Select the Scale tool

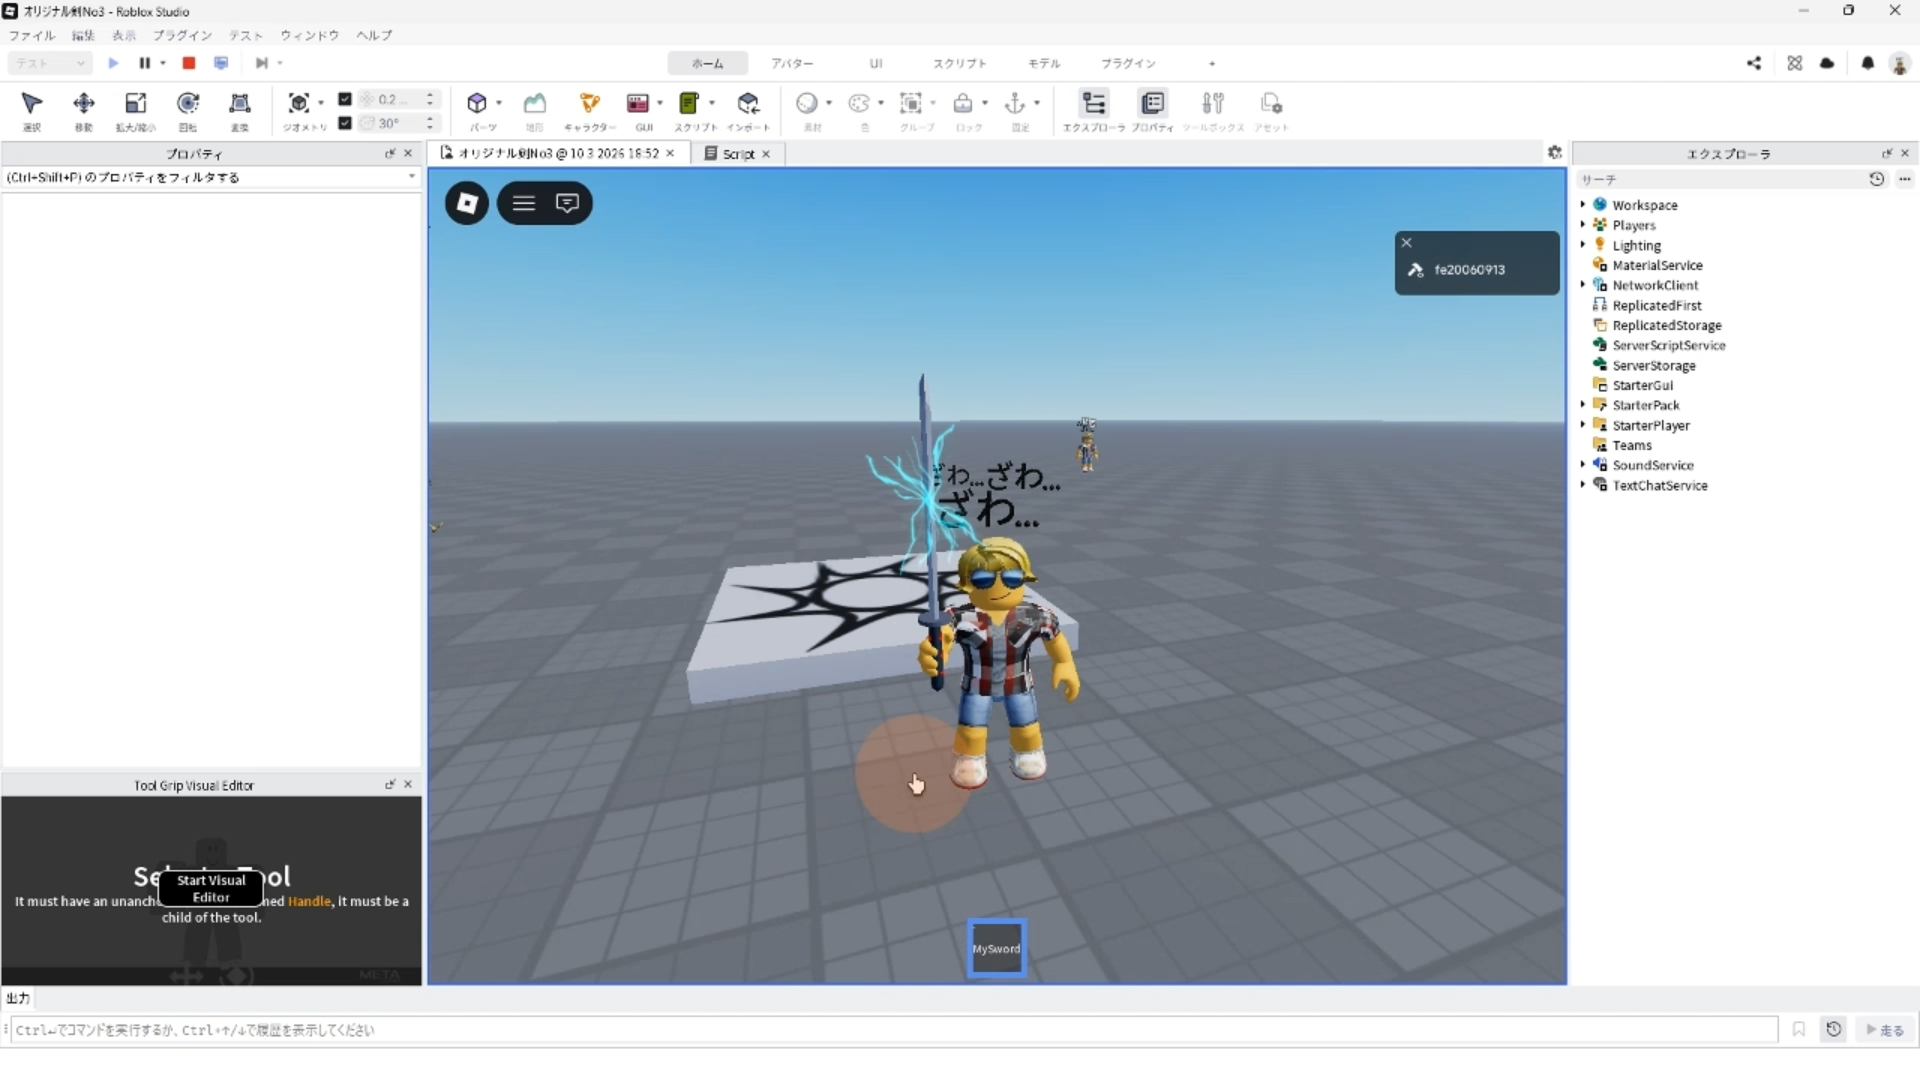(x=136, y=104)
